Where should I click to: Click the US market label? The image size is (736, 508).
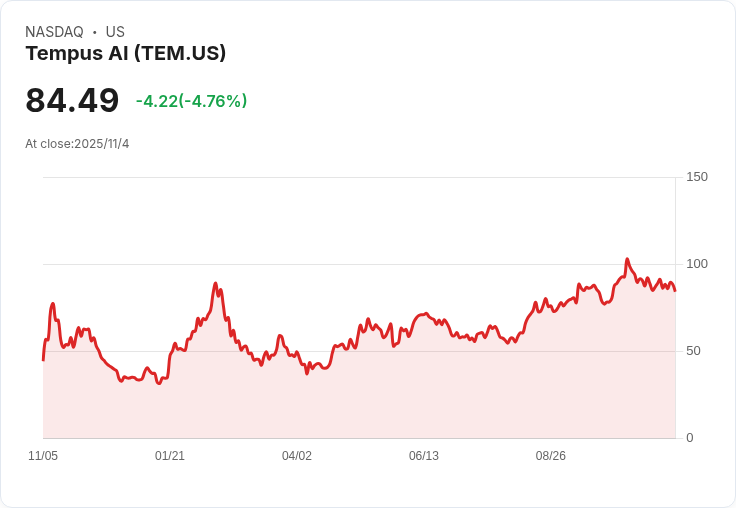(115, 32)
